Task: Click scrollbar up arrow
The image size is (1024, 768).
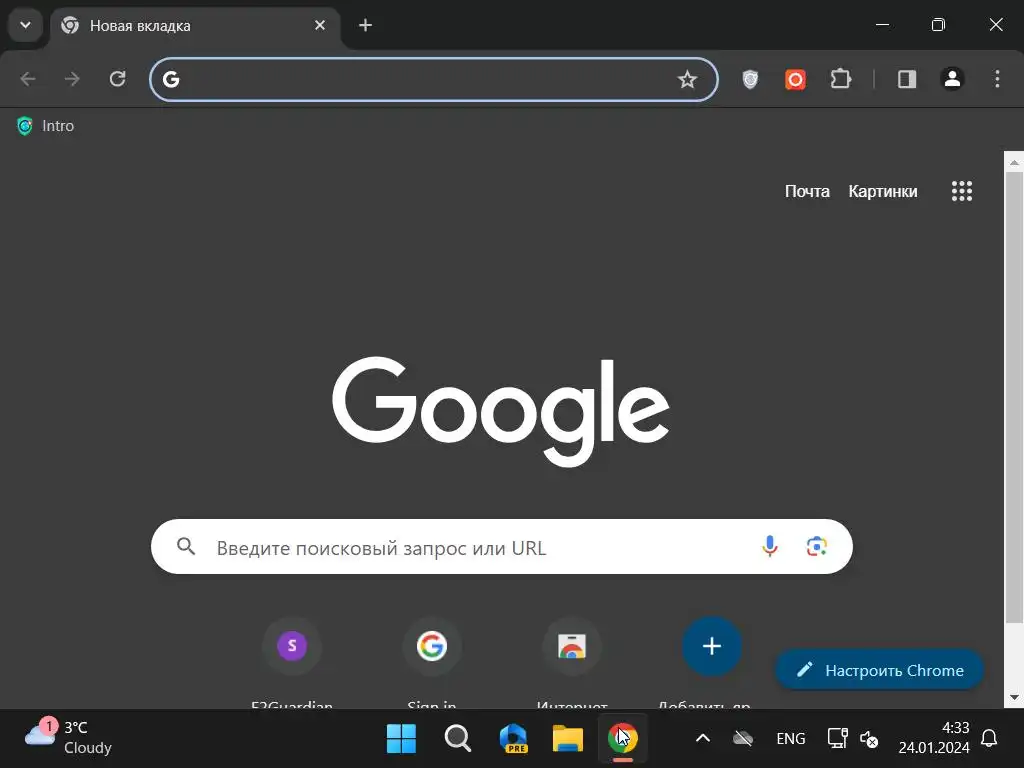Action: (x=1014, y=162)
